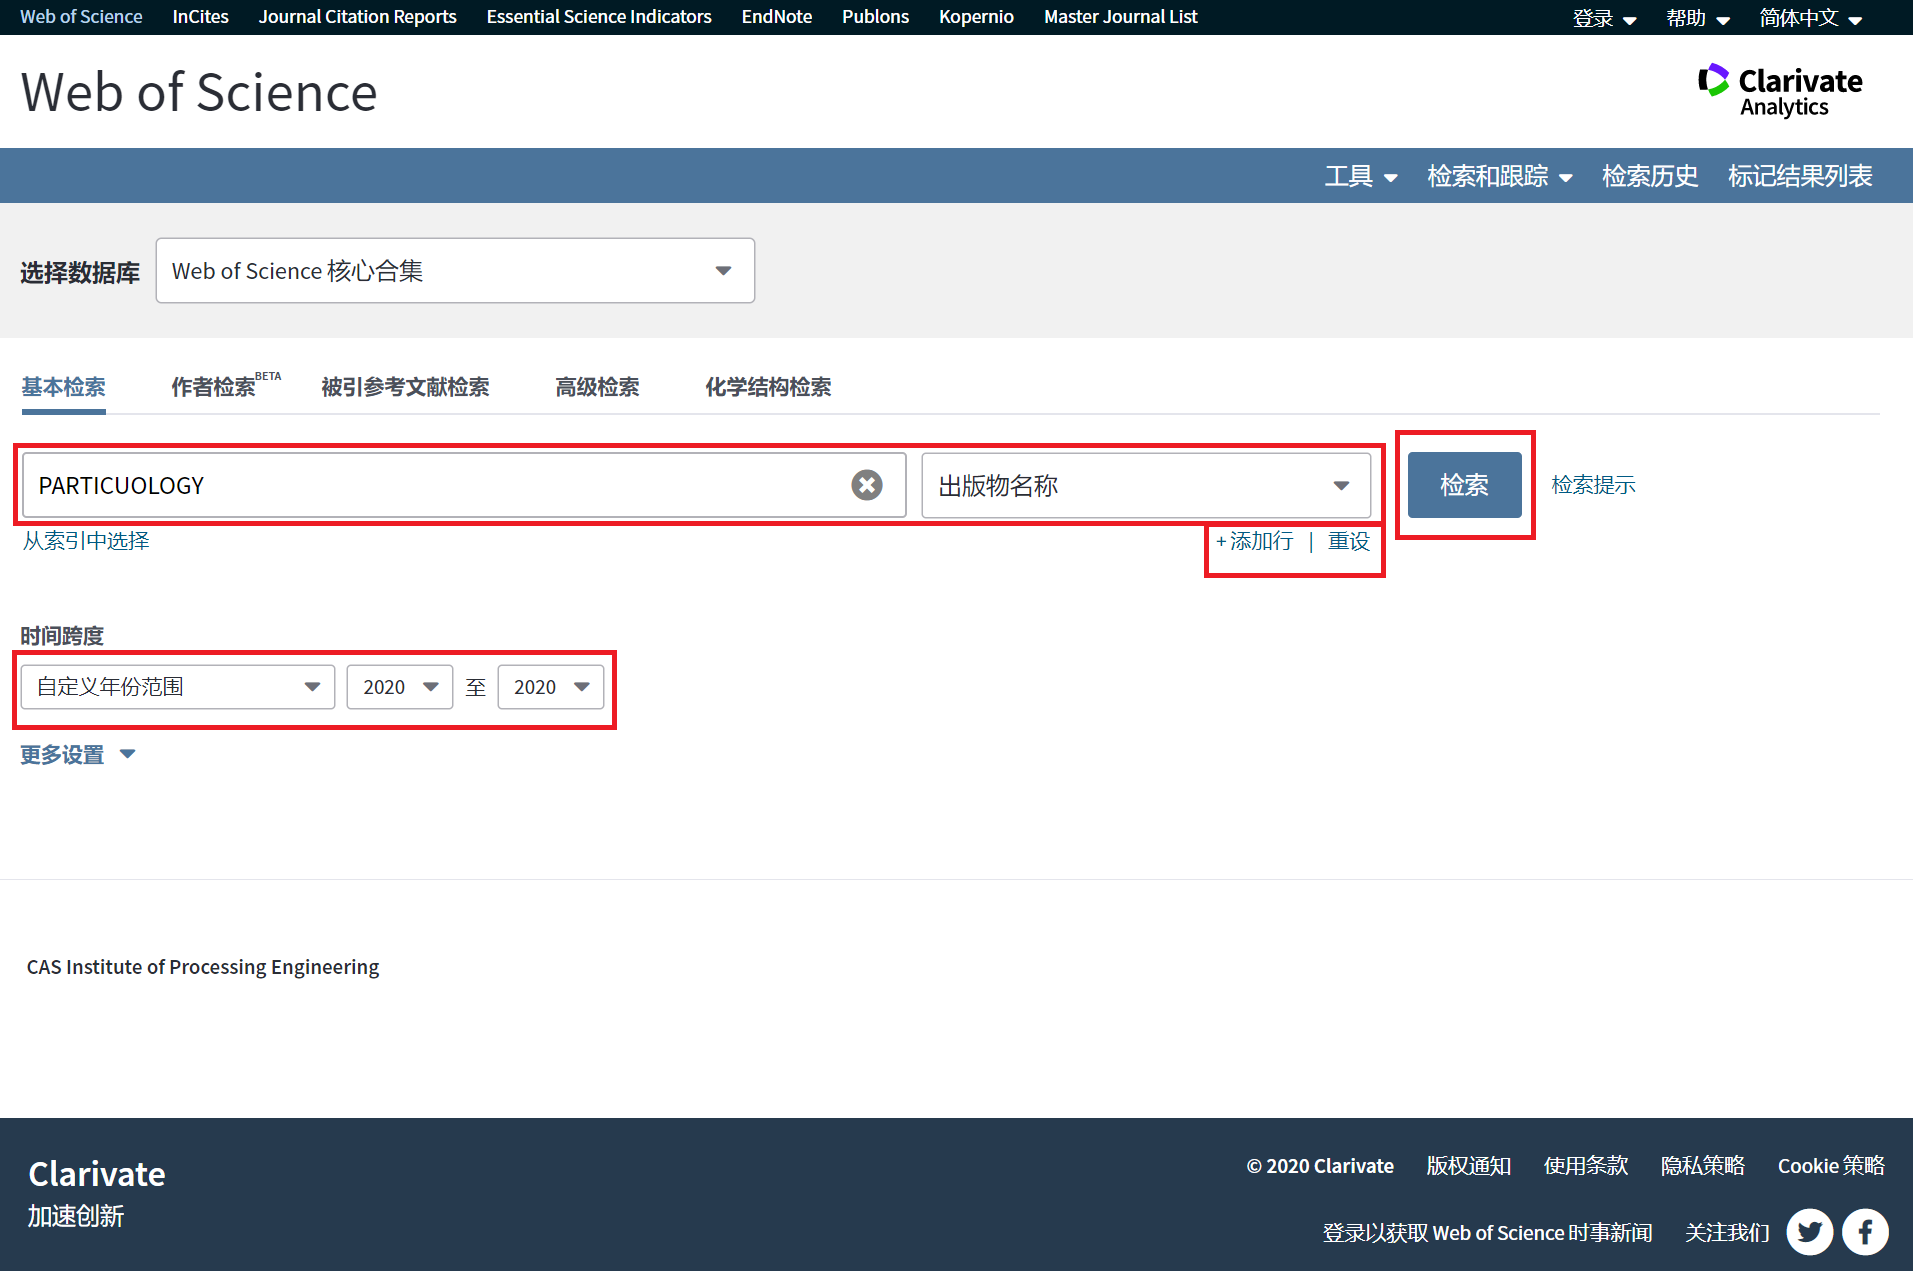Image resolution: width=1913 pixels, height=1271 pixels.
Task: Open 标记结果列表 marked list
Action: pos(1800,177)
